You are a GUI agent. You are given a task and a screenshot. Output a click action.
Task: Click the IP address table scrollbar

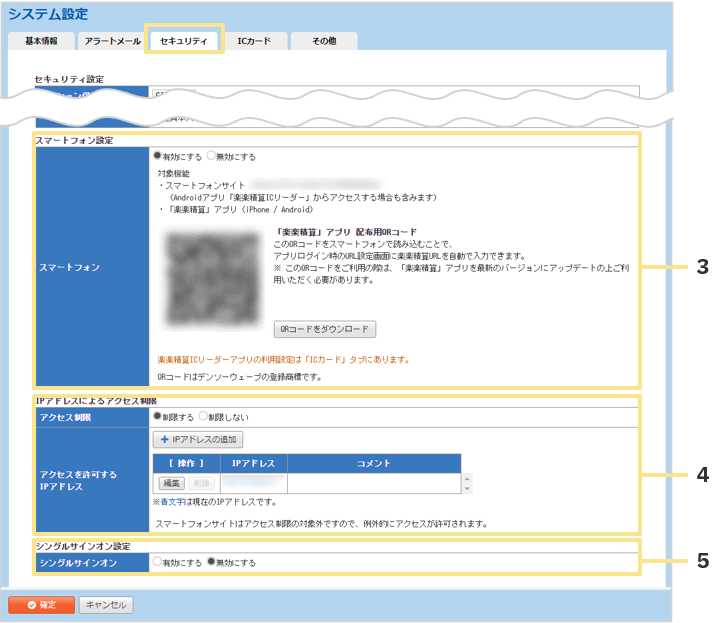(465, 483)
